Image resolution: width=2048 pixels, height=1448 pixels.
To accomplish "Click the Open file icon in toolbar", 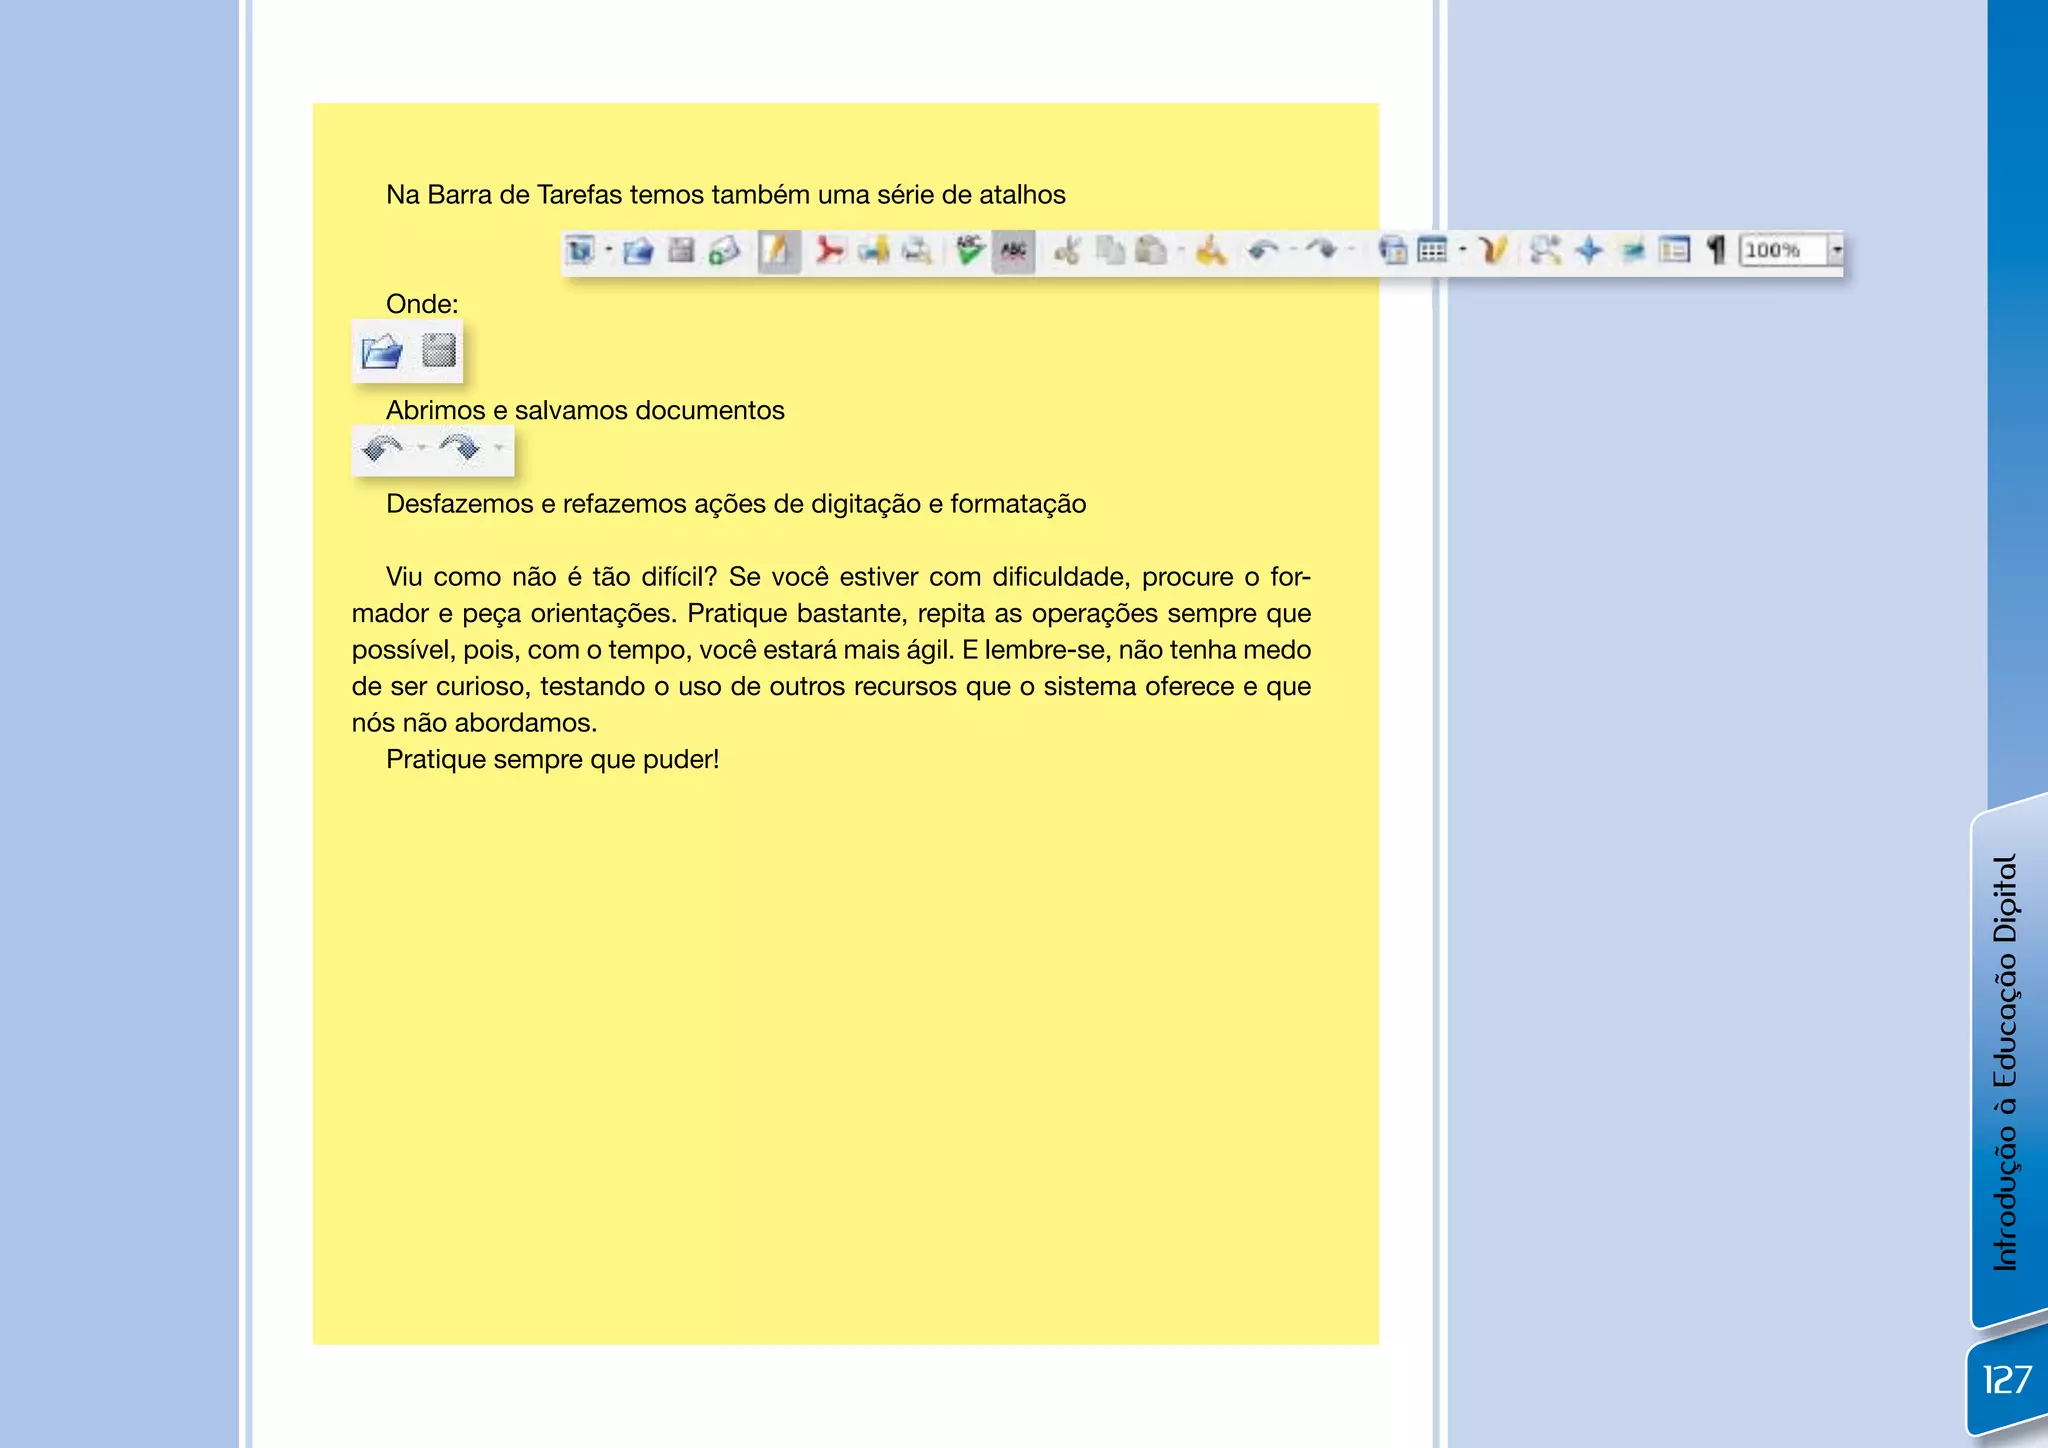I will (638, 250).
